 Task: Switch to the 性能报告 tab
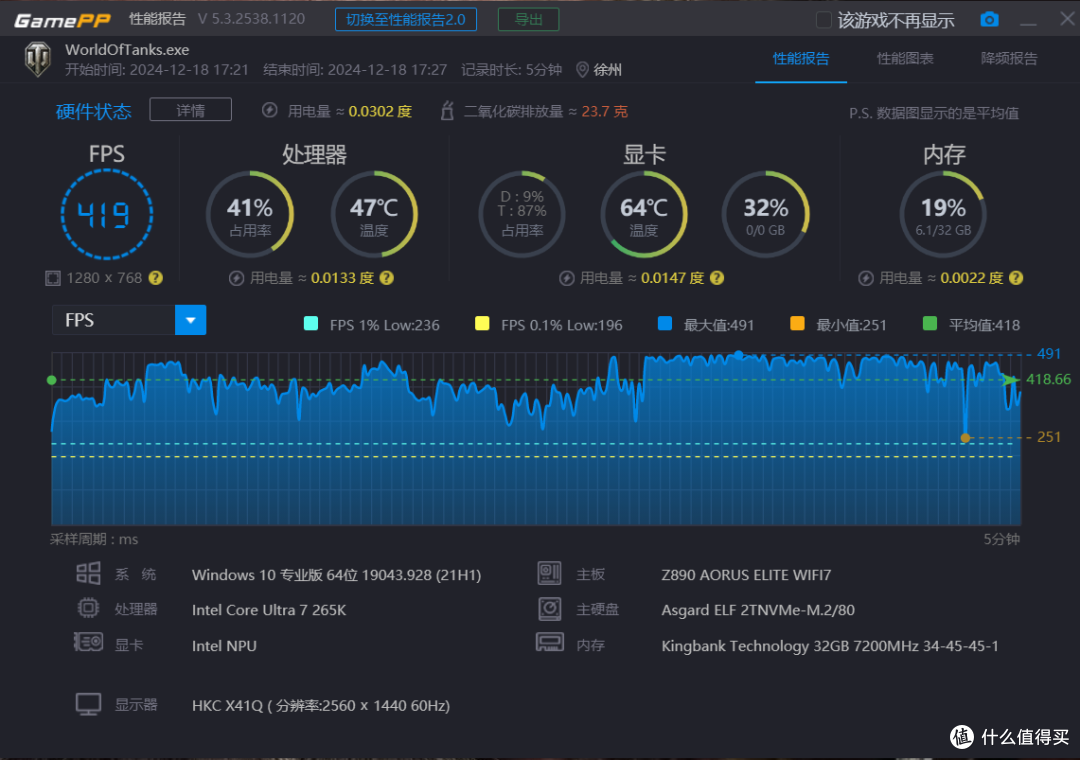click(x=801, y=59)
